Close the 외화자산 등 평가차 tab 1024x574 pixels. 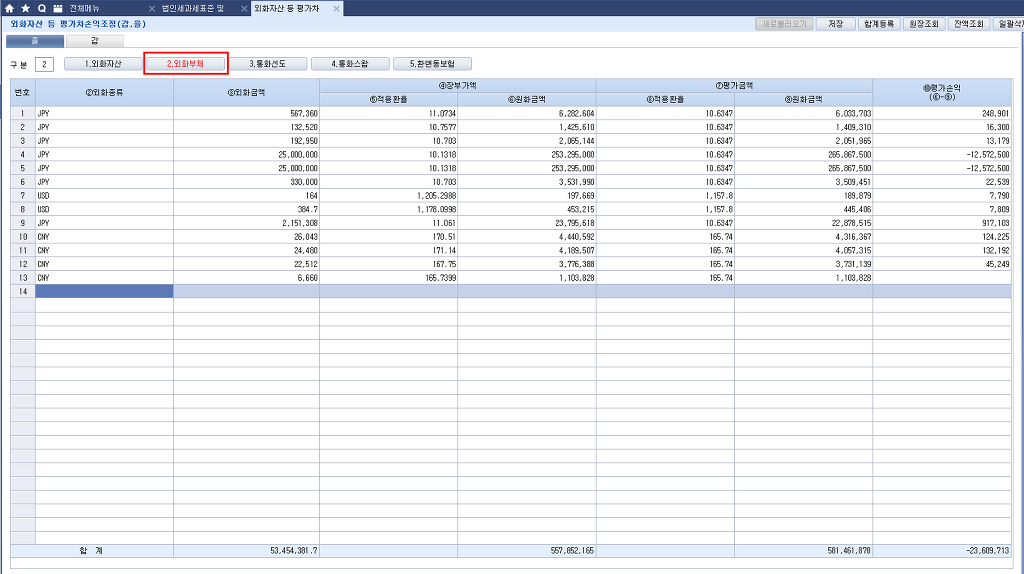click(x=336, y=8)
